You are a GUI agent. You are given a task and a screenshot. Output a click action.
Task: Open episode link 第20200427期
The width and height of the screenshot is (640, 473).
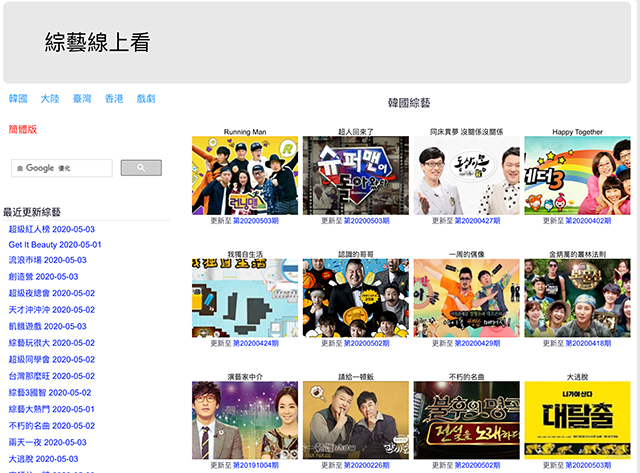478,221
